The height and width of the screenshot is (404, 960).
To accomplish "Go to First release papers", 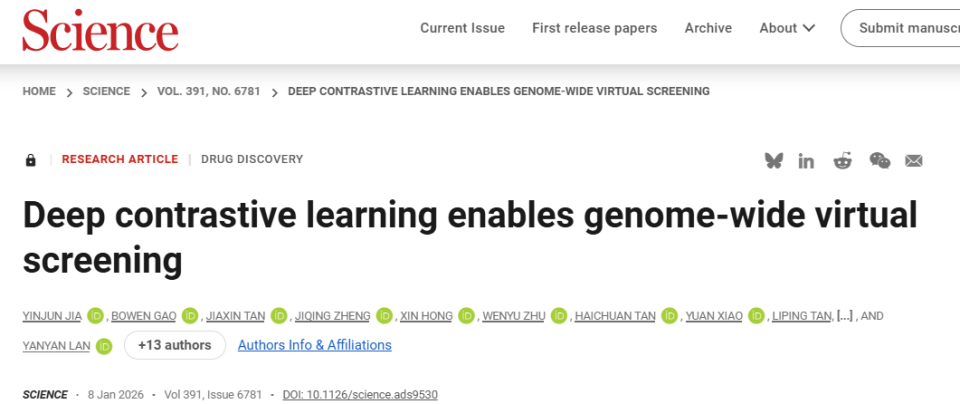I will click(x=595, y=28).
